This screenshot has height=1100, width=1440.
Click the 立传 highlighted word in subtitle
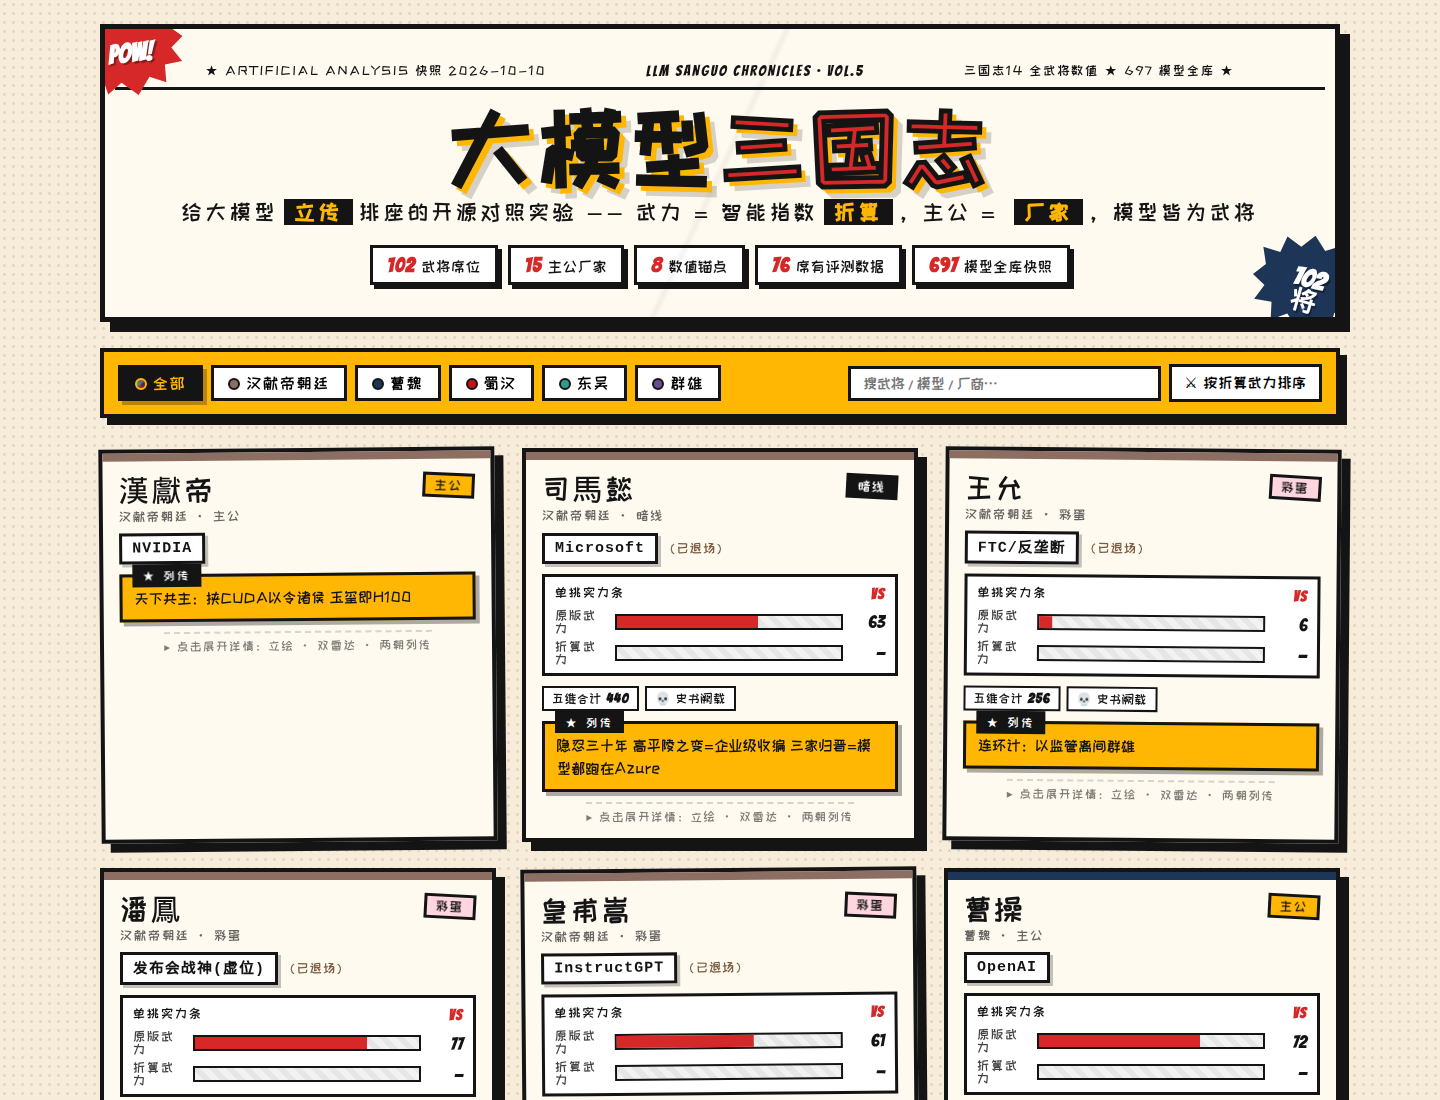point(318,212)
